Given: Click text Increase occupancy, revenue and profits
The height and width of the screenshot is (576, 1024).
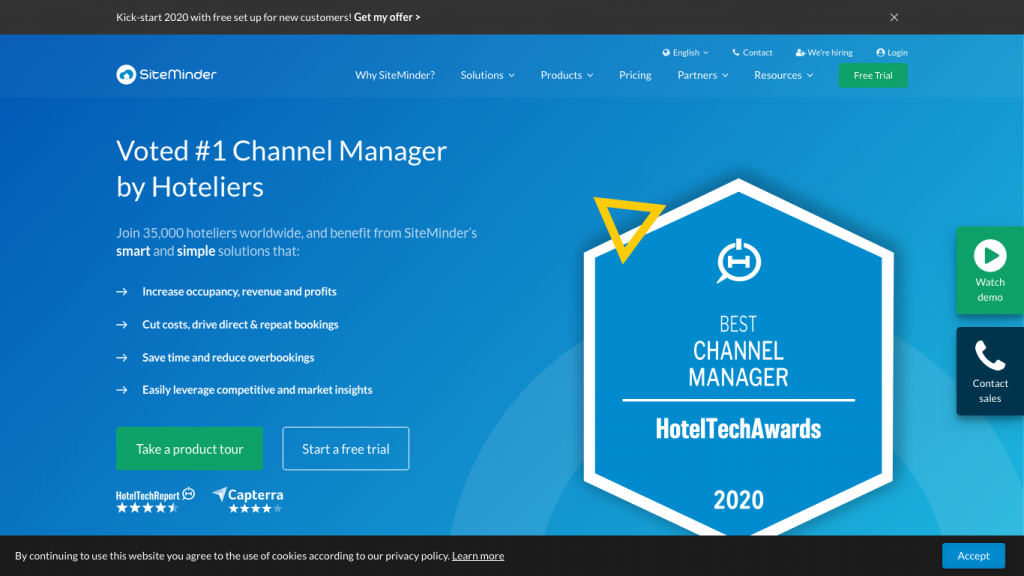Looking at the screenshot, I should click(x=240, y=292).
